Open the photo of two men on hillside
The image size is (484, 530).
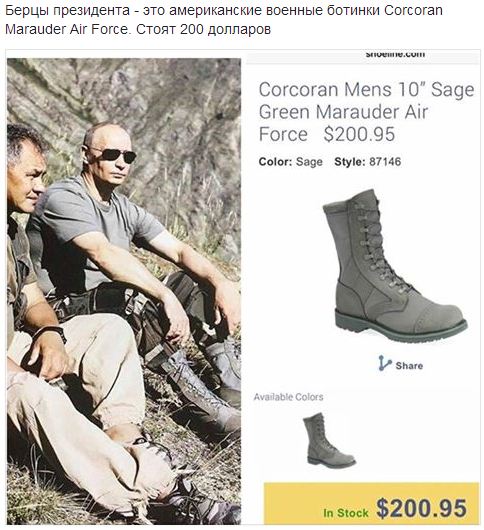coord(124,291)
